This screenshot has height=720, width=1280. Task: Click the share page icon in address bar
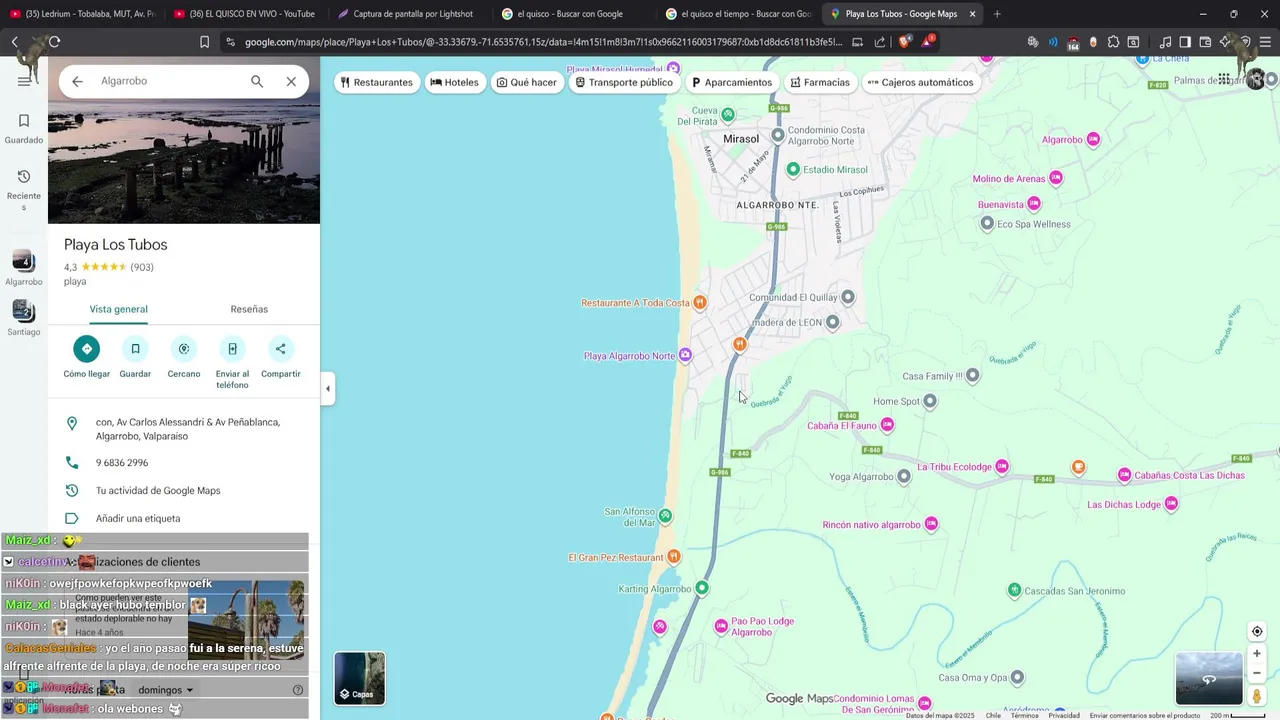880,42
